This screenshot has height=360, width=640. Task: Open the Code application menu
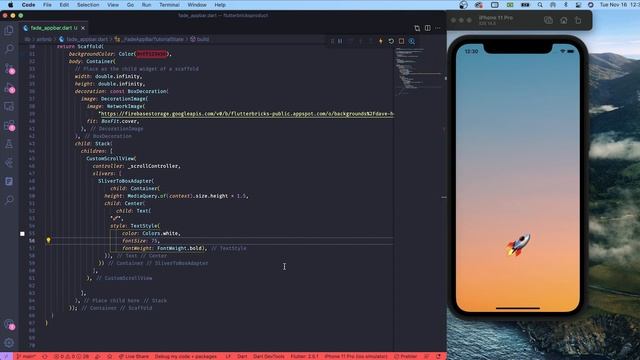click(x=28, y=5)
